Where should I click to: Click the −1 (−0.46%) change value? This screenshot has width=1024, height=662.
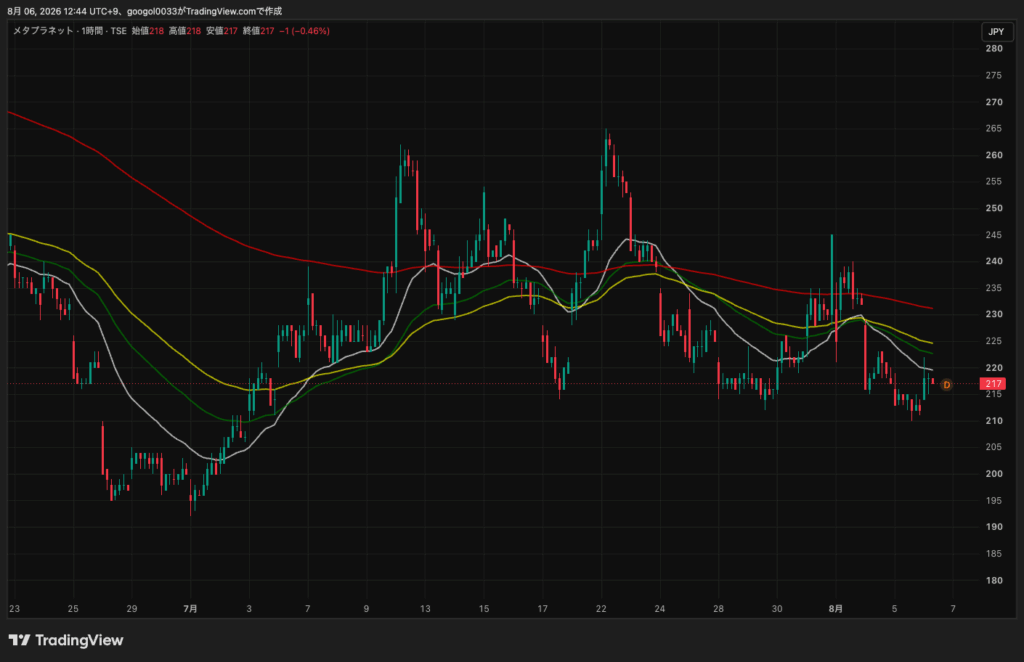point(304,31)
